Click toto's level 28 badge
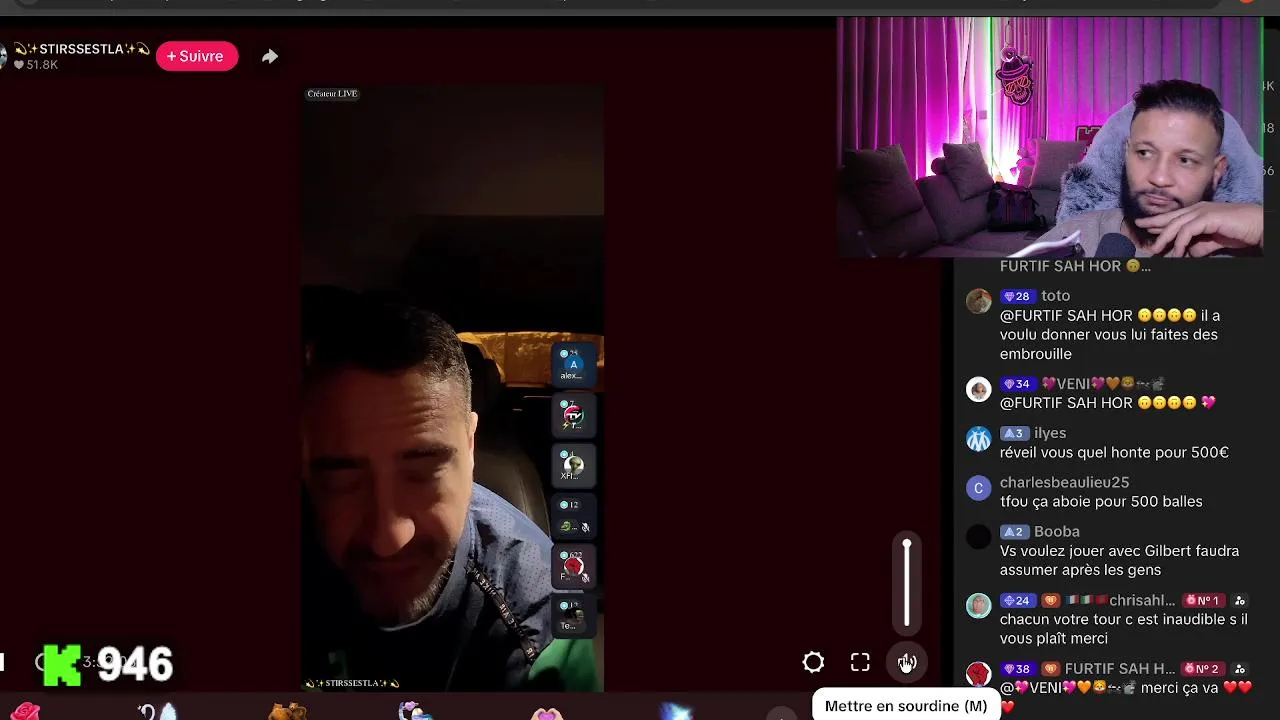 [1016, 296]
